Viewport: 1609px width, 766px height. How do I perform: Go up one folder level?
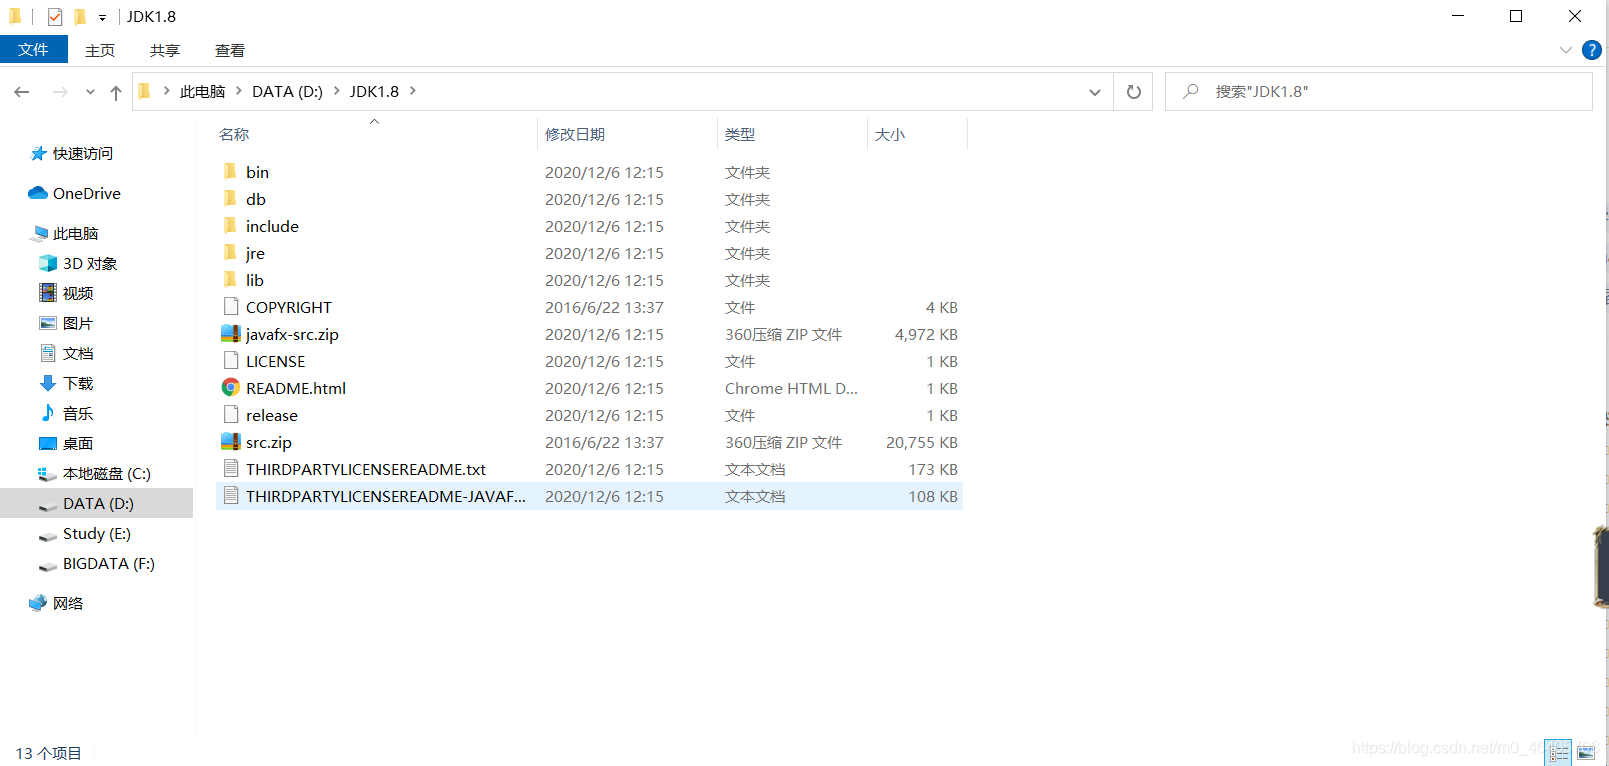tap(116, 92)
